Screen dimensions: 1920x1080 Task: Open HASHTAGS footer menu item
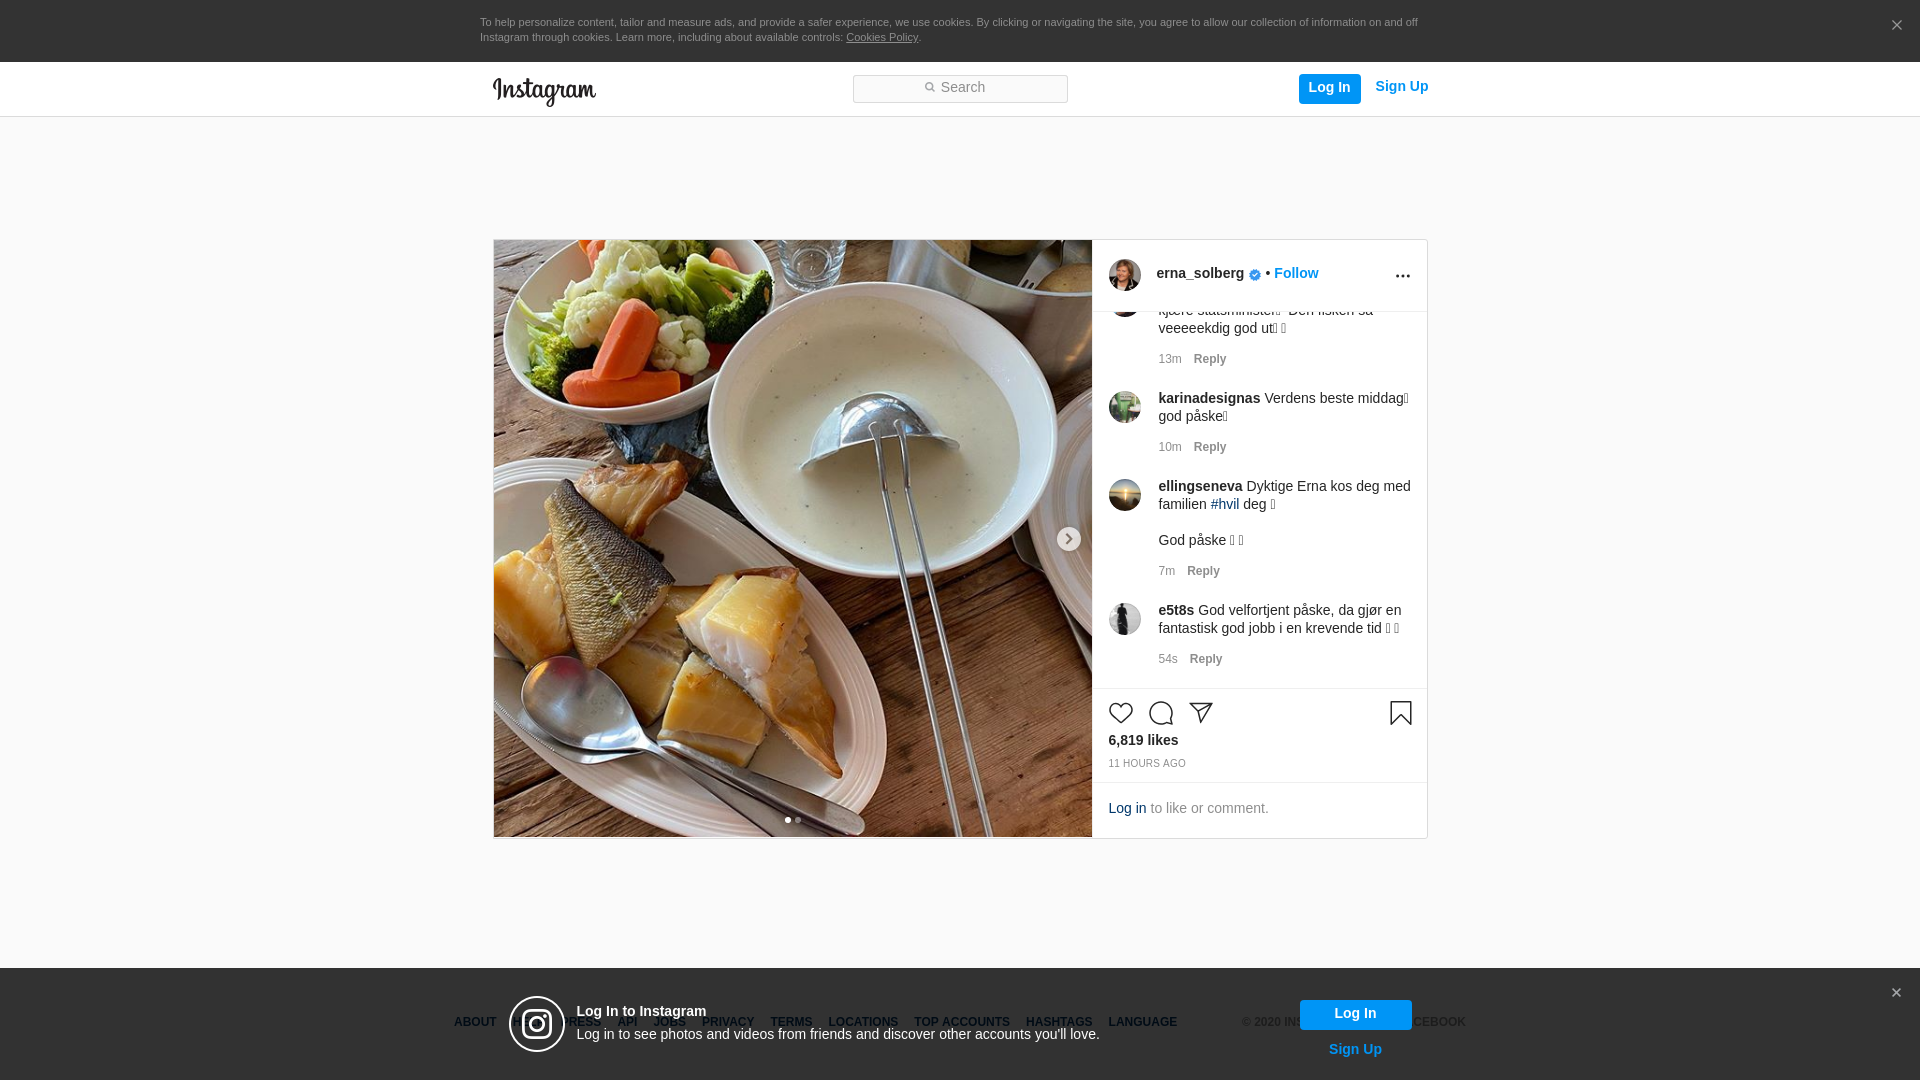click(1058, 1022)
